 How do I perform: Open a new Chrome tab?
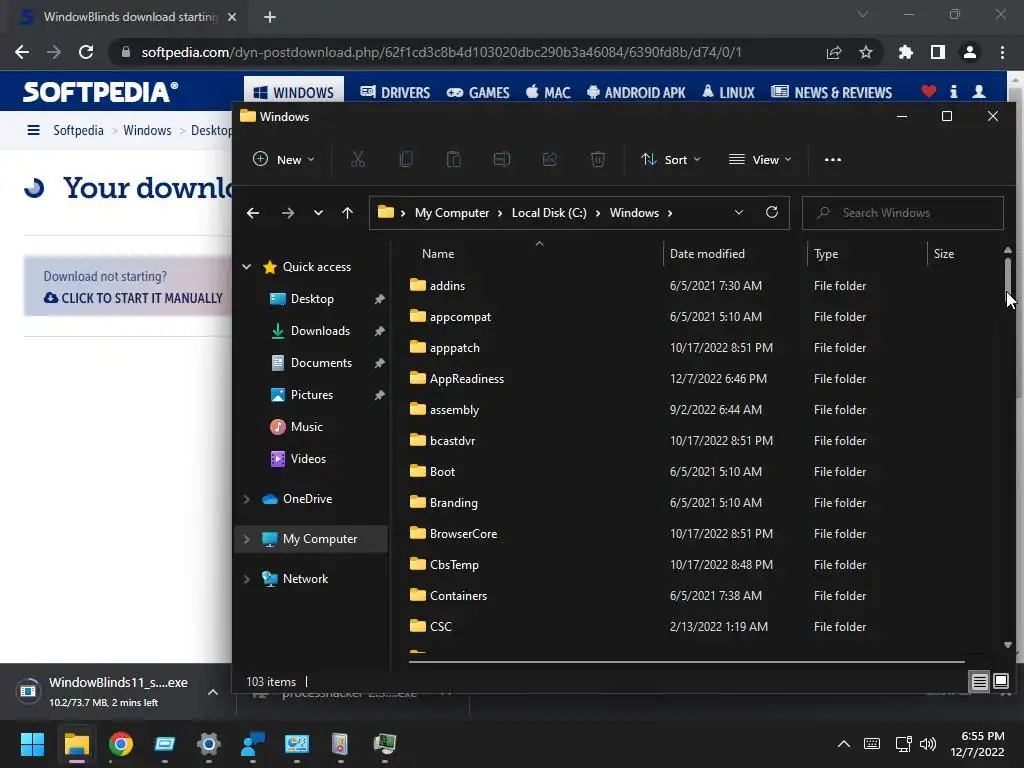(x=270, y=17)
